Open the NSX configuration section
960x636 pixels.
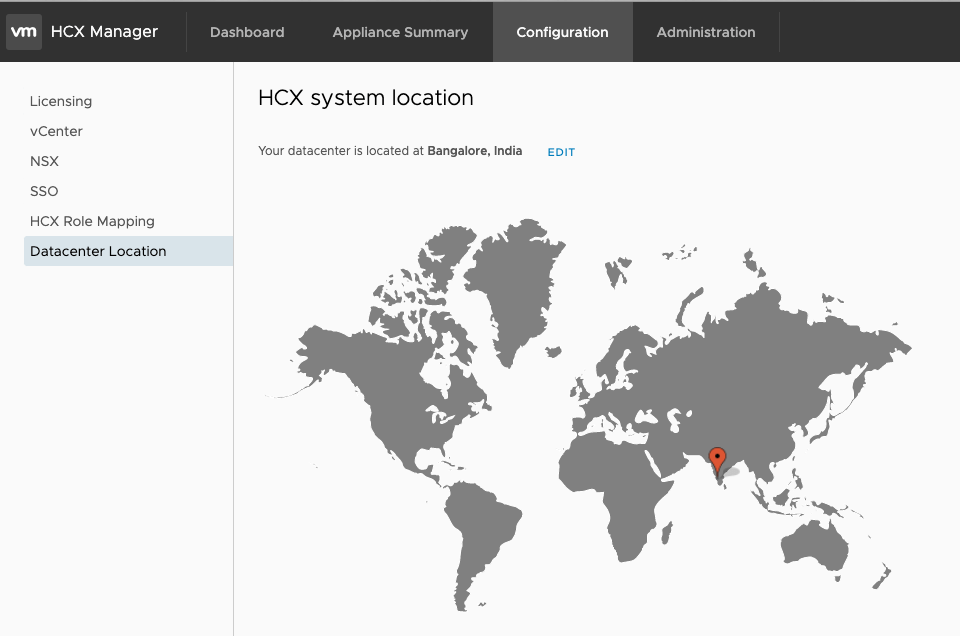coord(44,161)
